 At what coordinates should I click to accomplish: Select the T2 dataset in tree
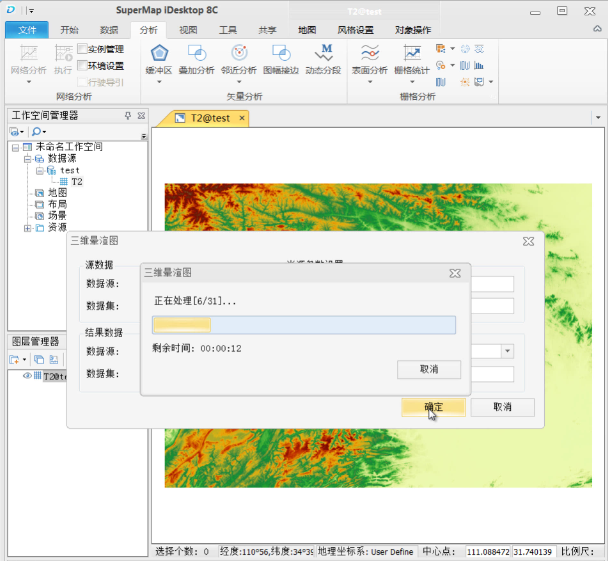point(76,181)
